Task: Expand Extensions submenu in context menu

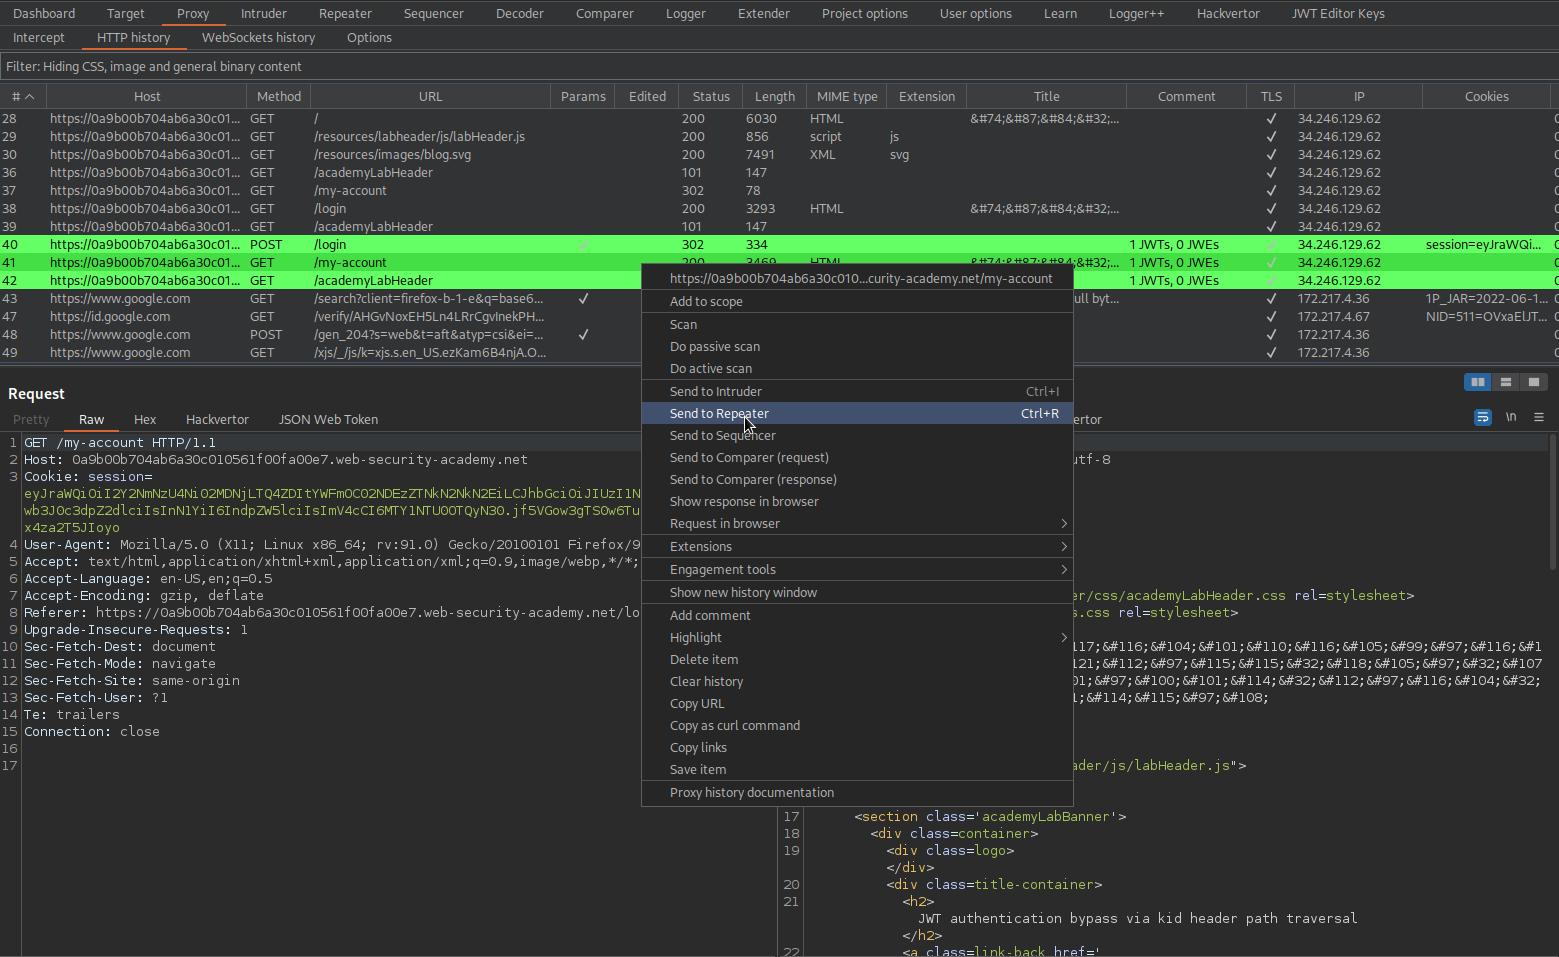Action: pyautogui.click(x=857, y=547)
